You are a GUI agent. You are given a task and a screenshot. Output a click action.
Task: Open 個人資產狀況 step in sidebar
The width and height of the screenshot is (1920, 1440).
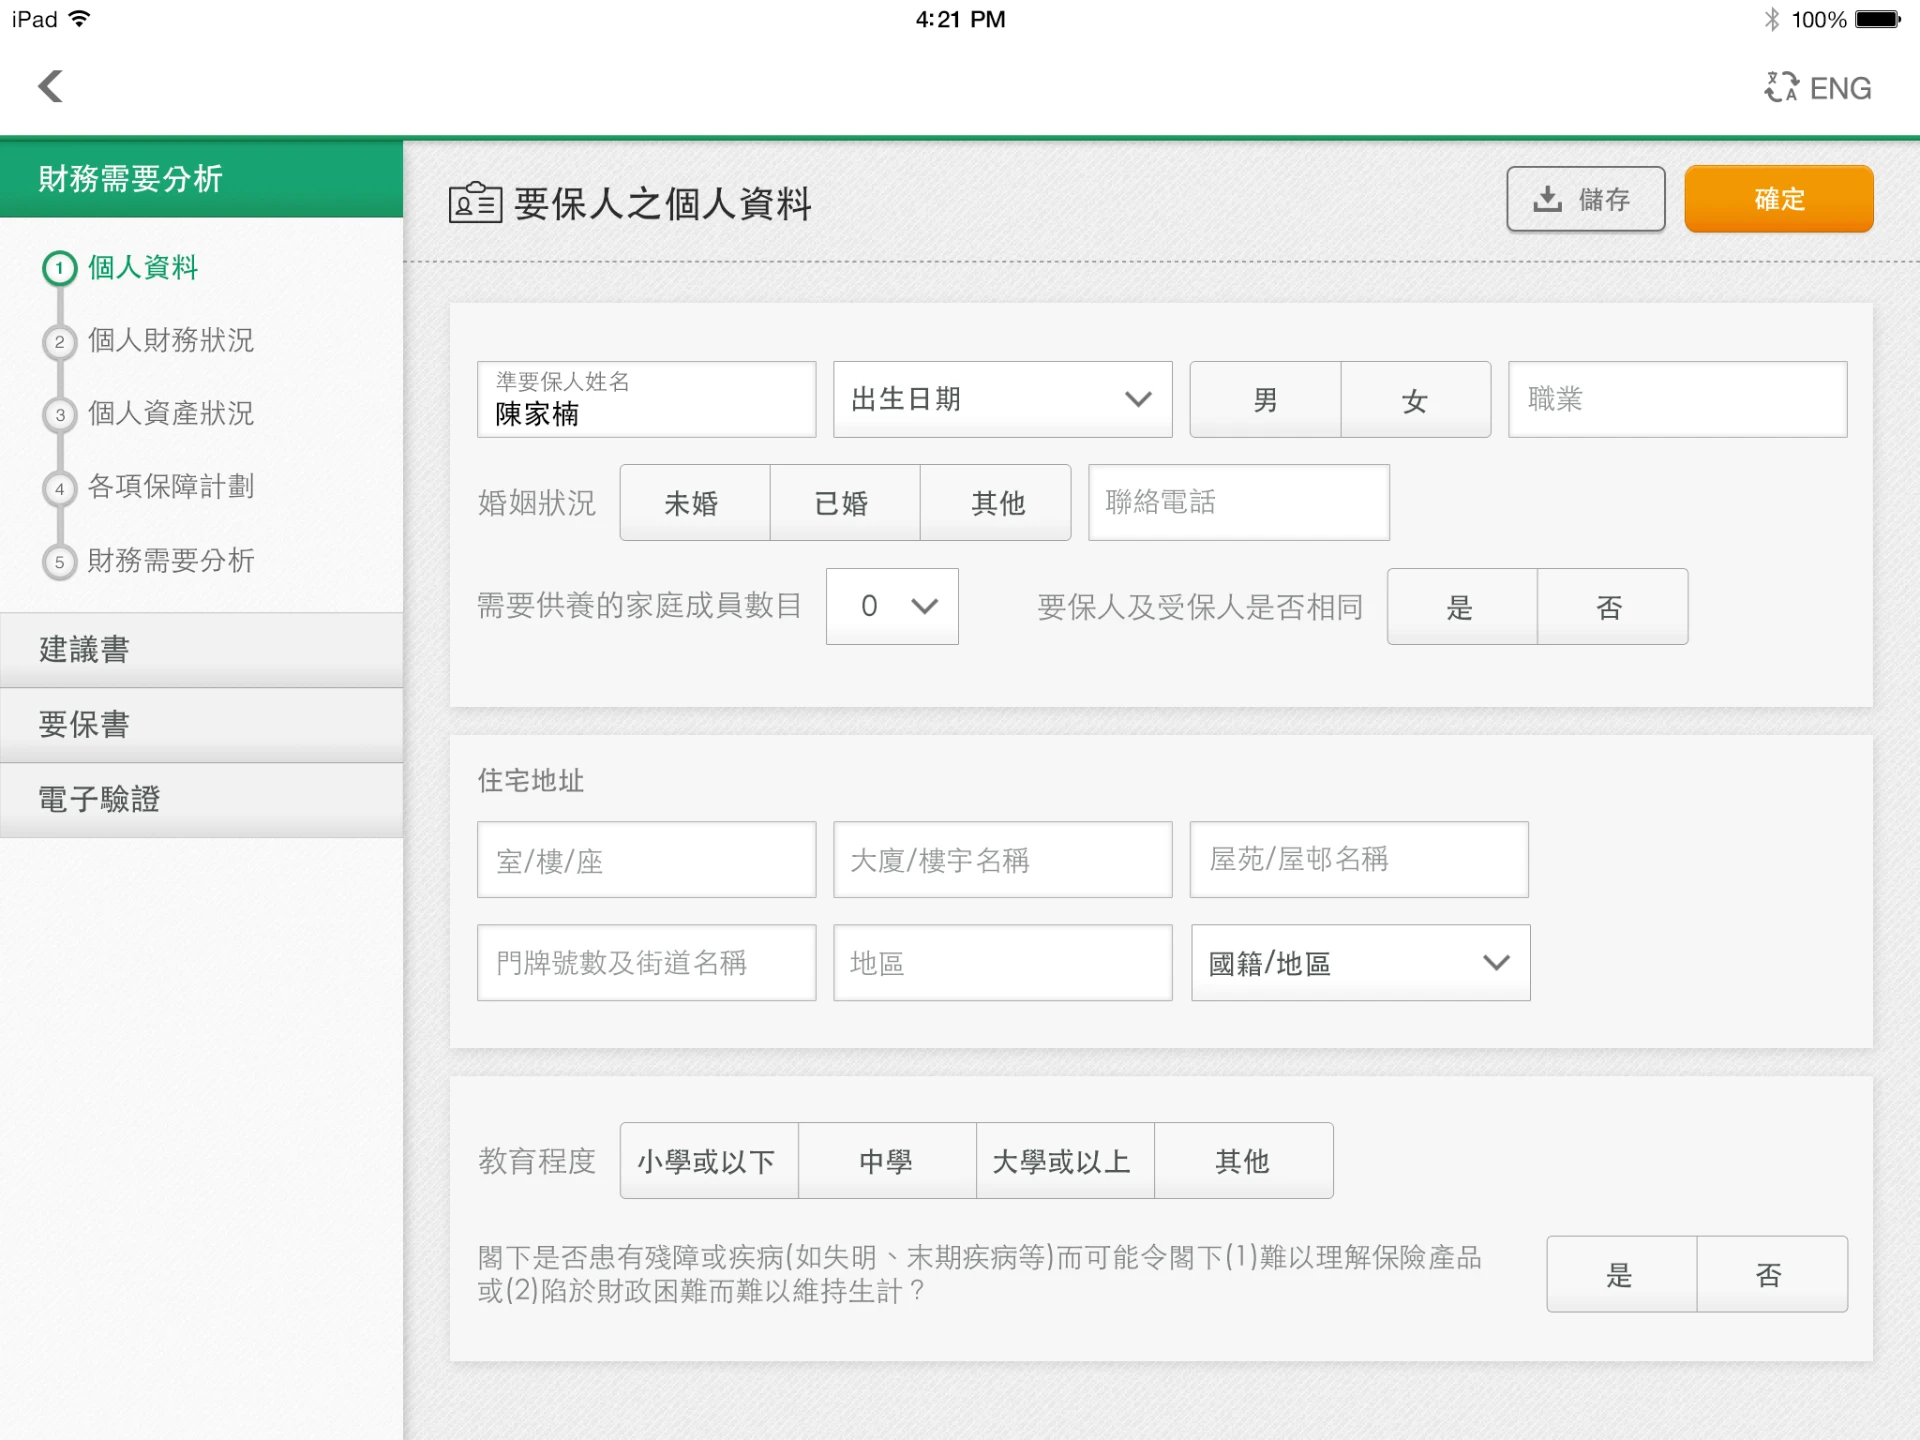click(x=171, y=414)
